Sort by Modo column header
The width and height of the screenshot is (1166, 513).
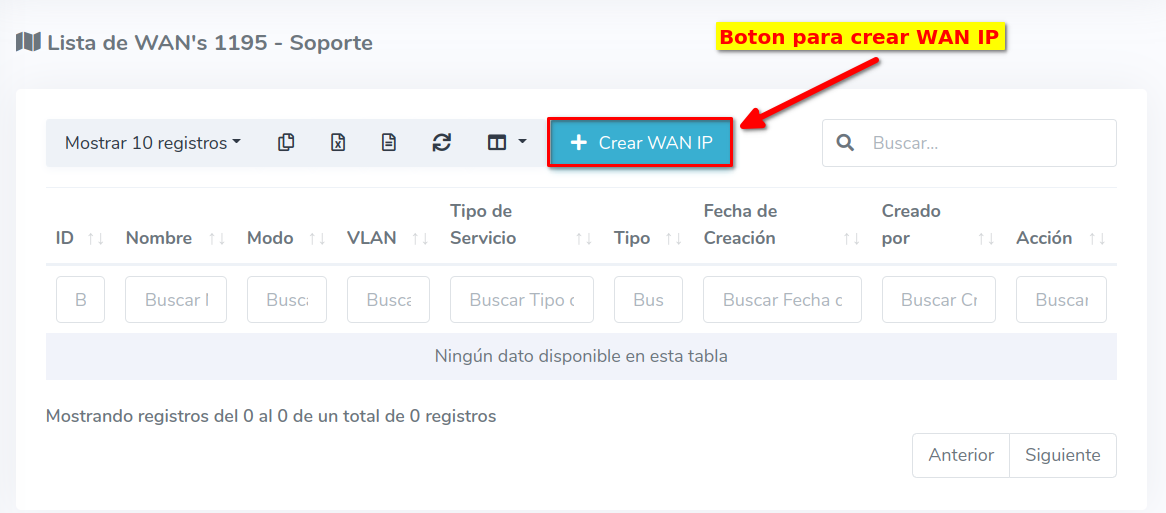tap(270, 238)
